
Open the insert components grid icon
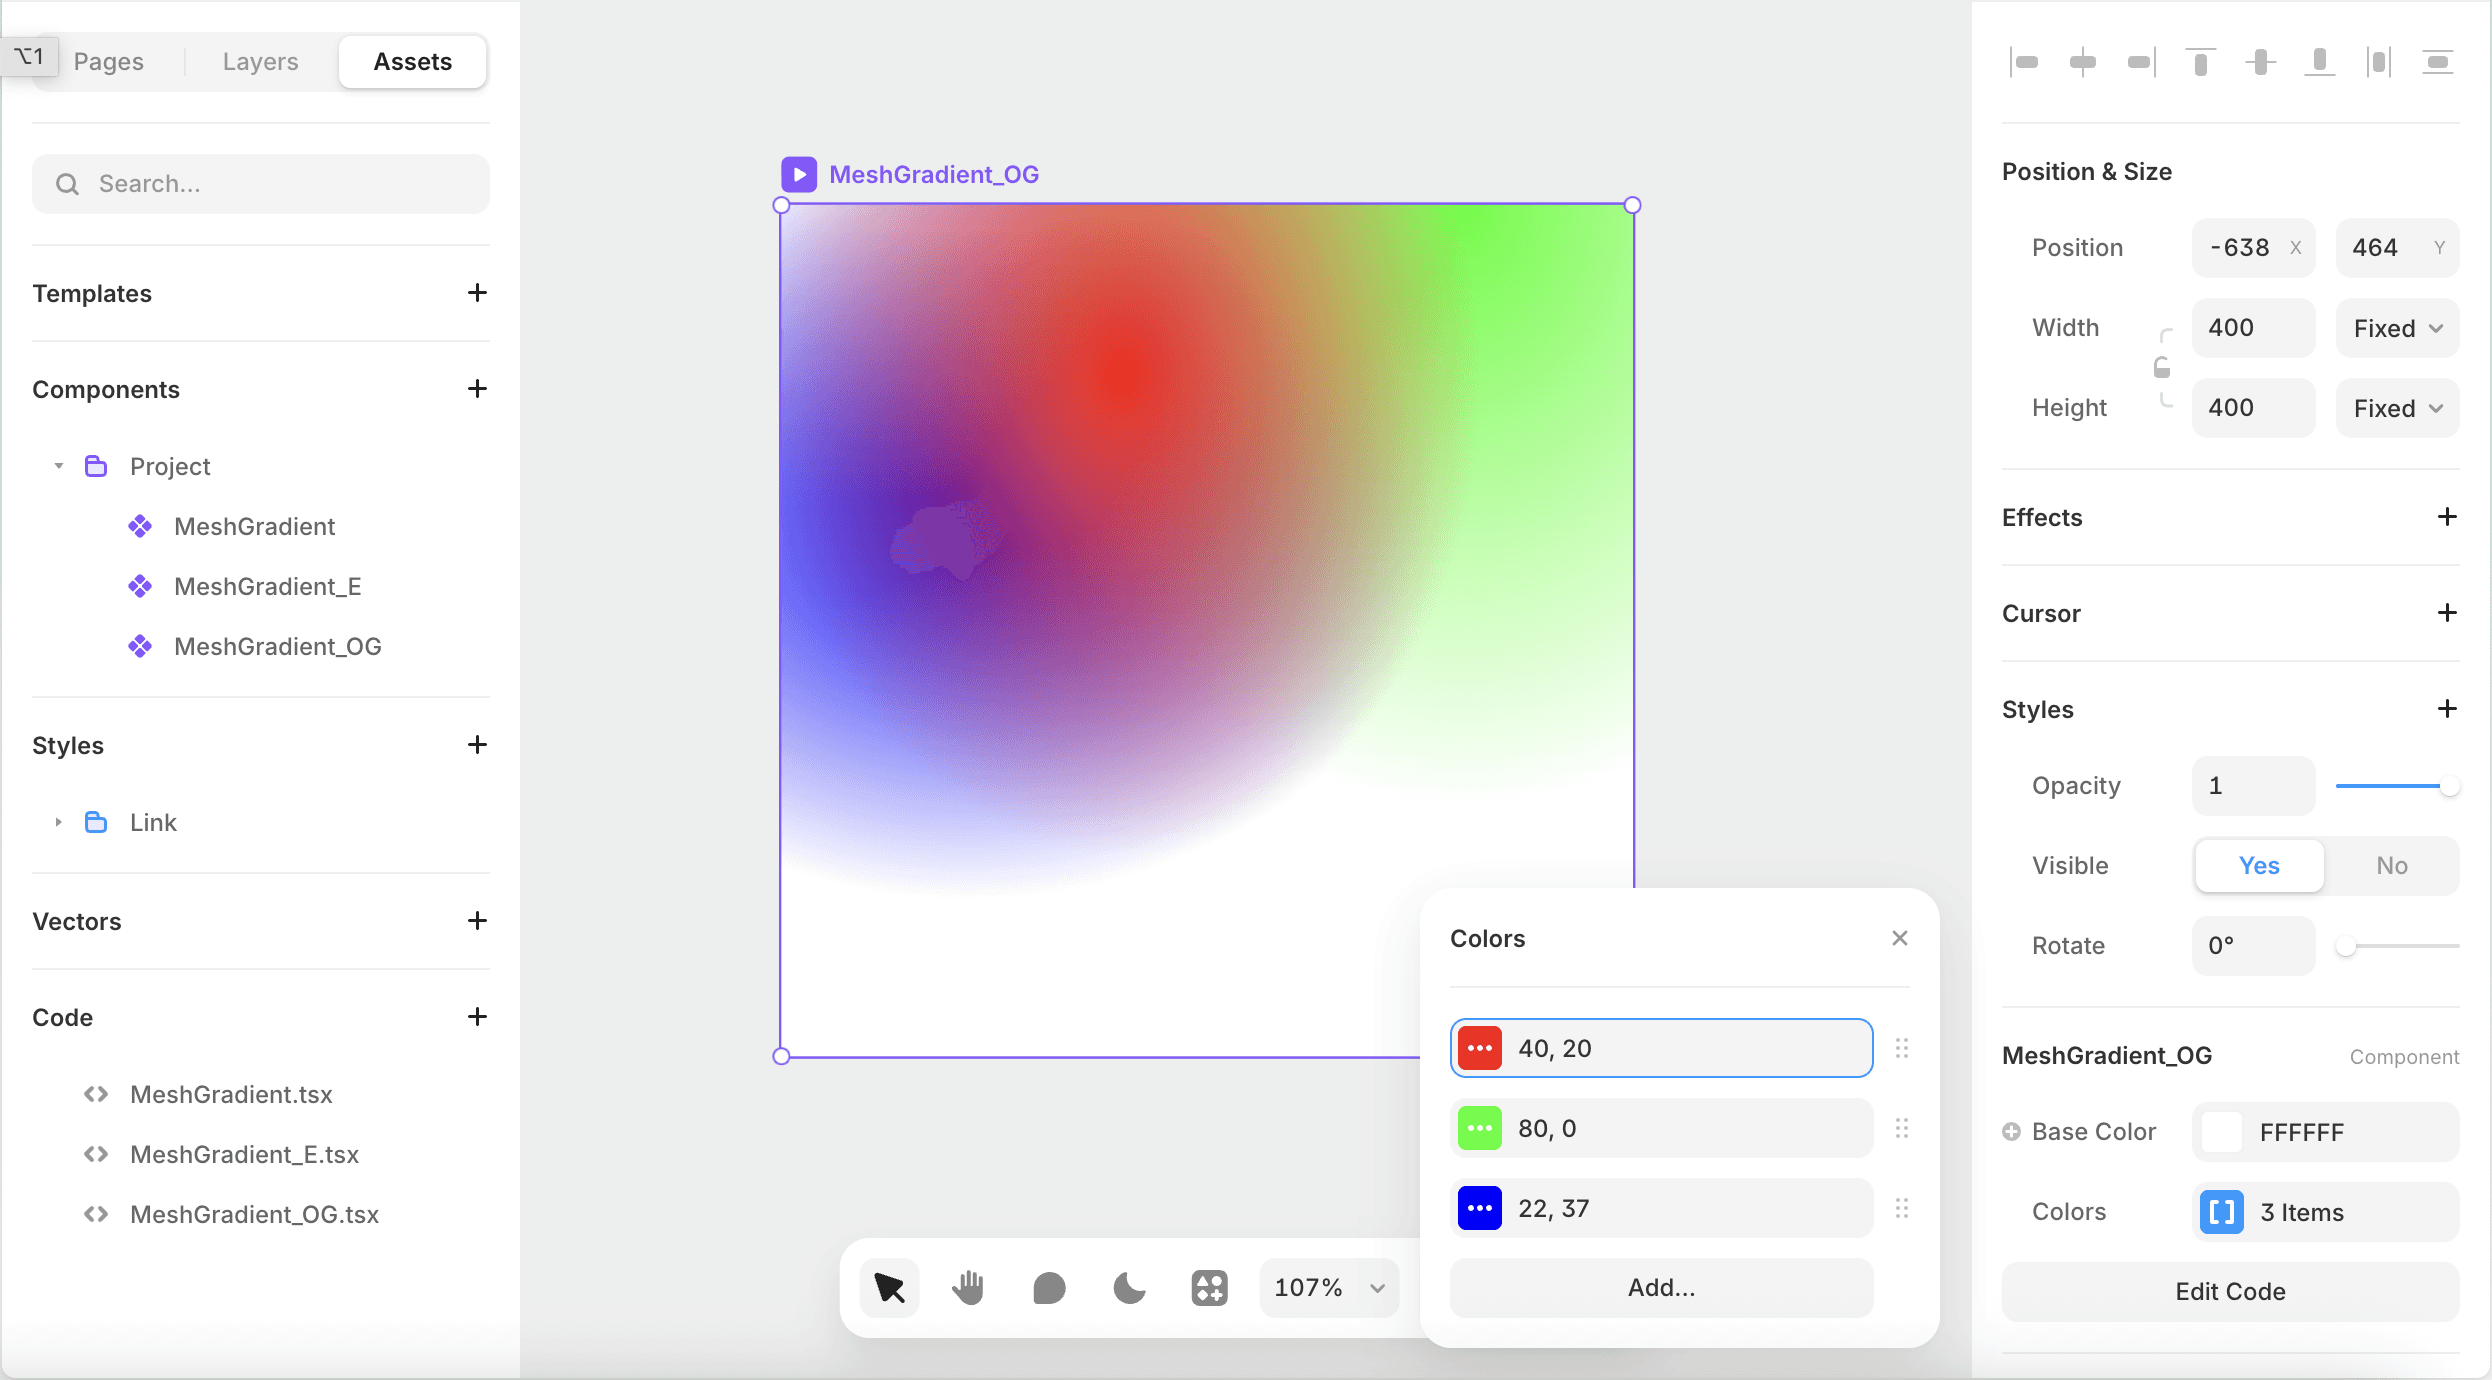[1209, 1287]
